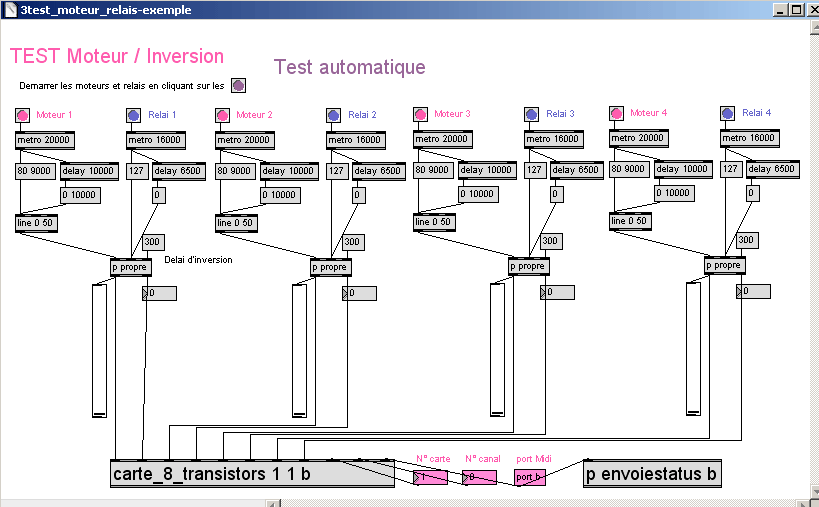Viewport: 819px width, 507px height.
Task: Click the leftmost vertical slider
Action: pyautogui.click(x=98, y=350)
